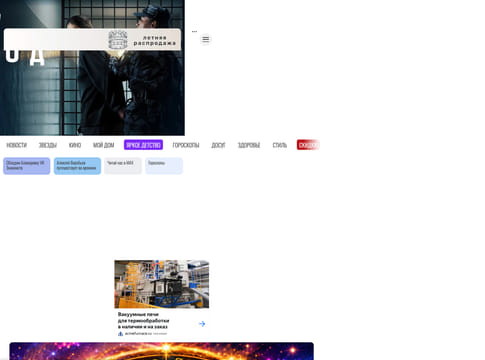Click the Вакуумные печи ad headline
Viewport: 485px width, 360px height.
pyautogui.click(x=143, y=321)
